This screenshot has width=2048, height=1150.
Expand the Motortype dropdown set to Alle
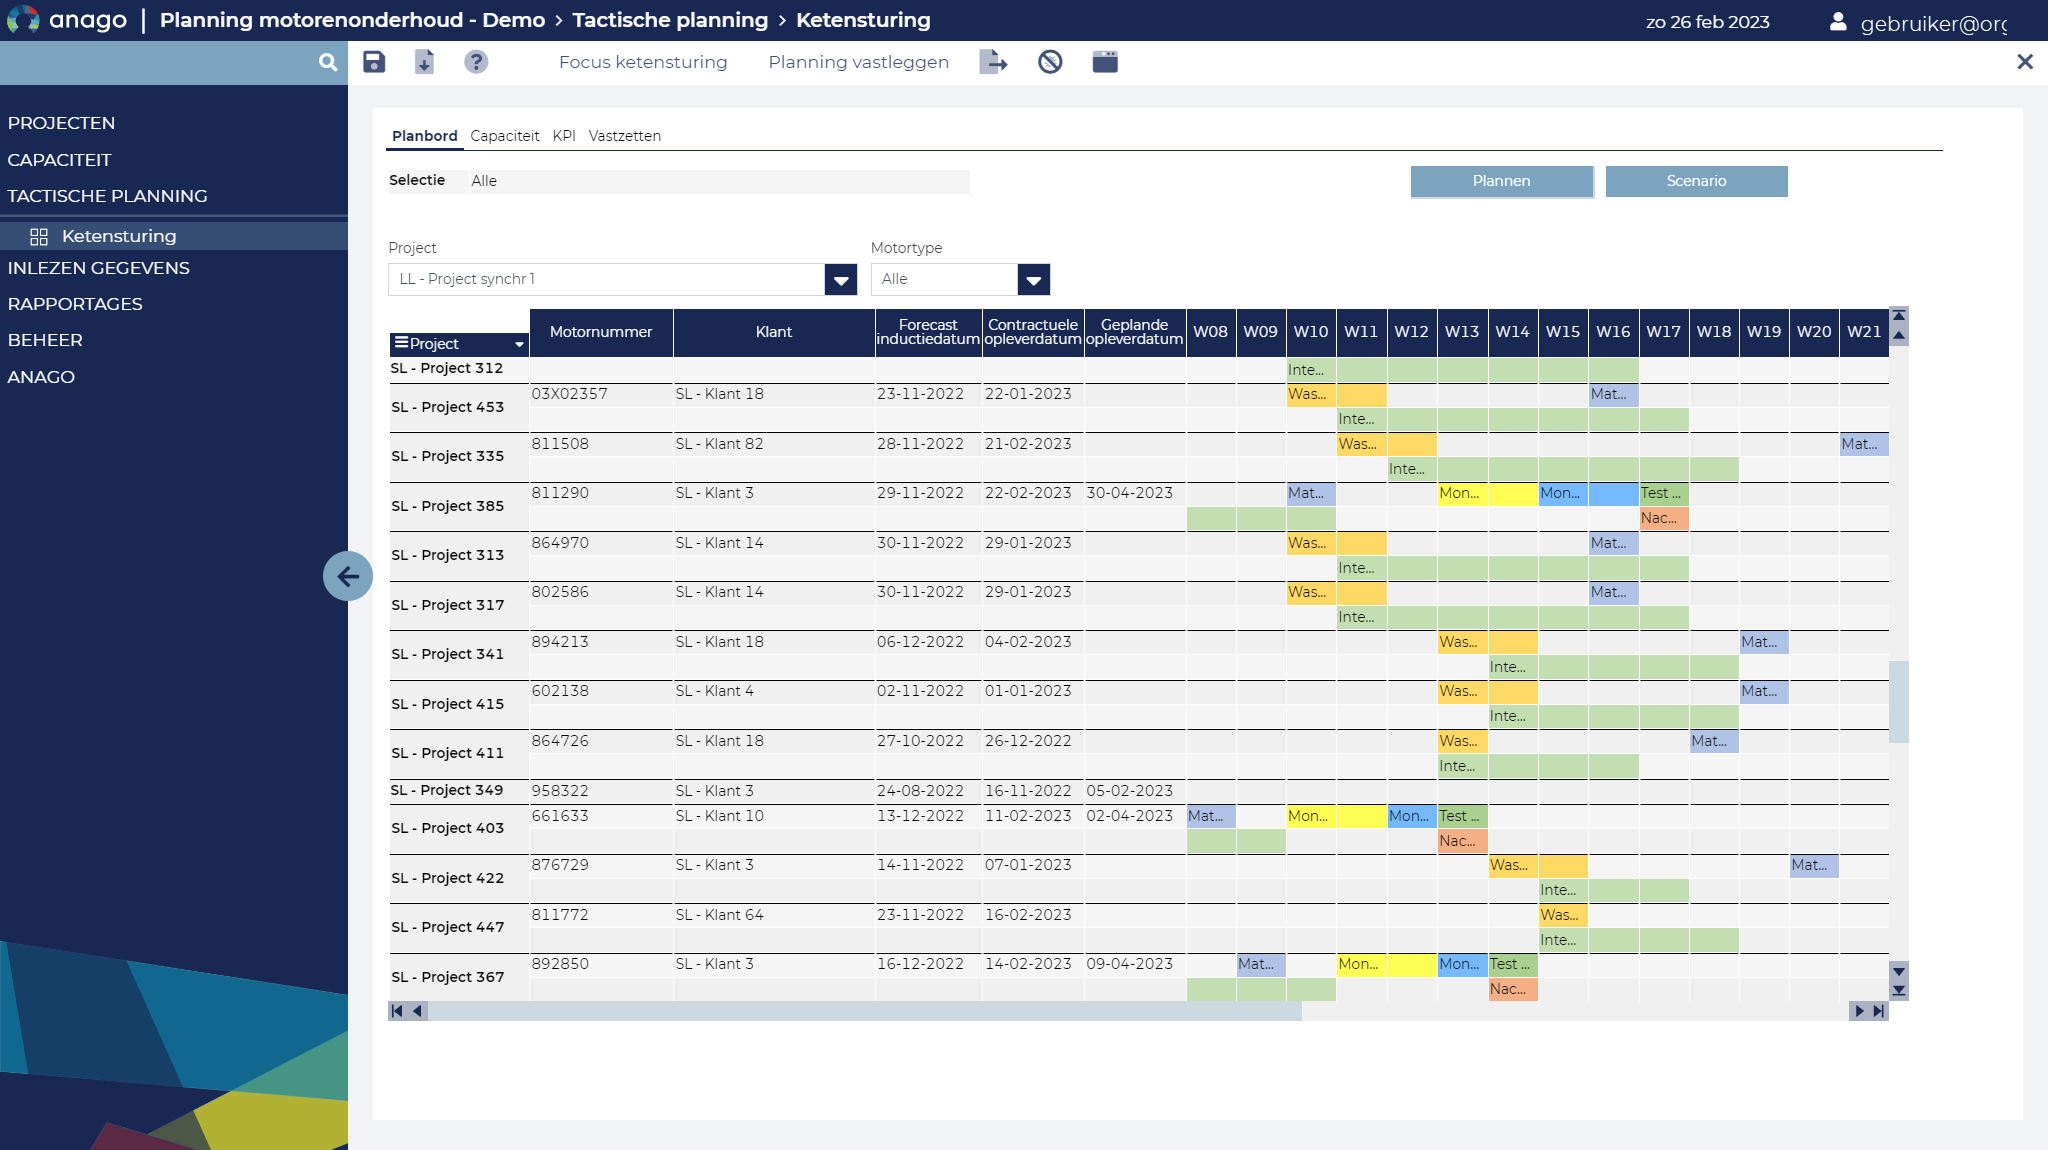pyautogui.click(x=1034, y=279)
